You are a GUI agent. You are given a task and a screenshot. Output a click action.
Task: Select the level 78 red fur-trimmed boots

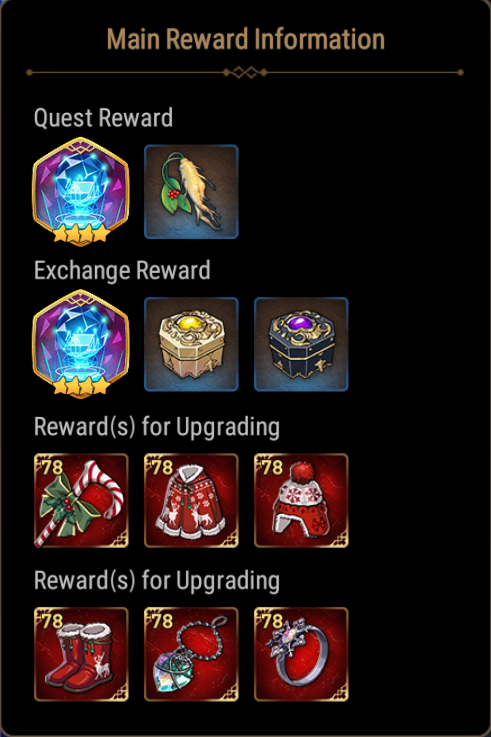click(81, 654)
